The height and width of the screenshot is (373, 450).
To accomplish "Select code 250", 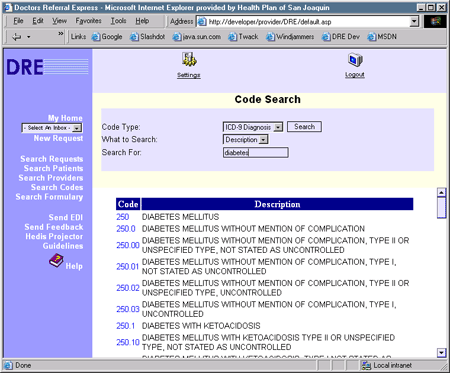I will (123, 217).
